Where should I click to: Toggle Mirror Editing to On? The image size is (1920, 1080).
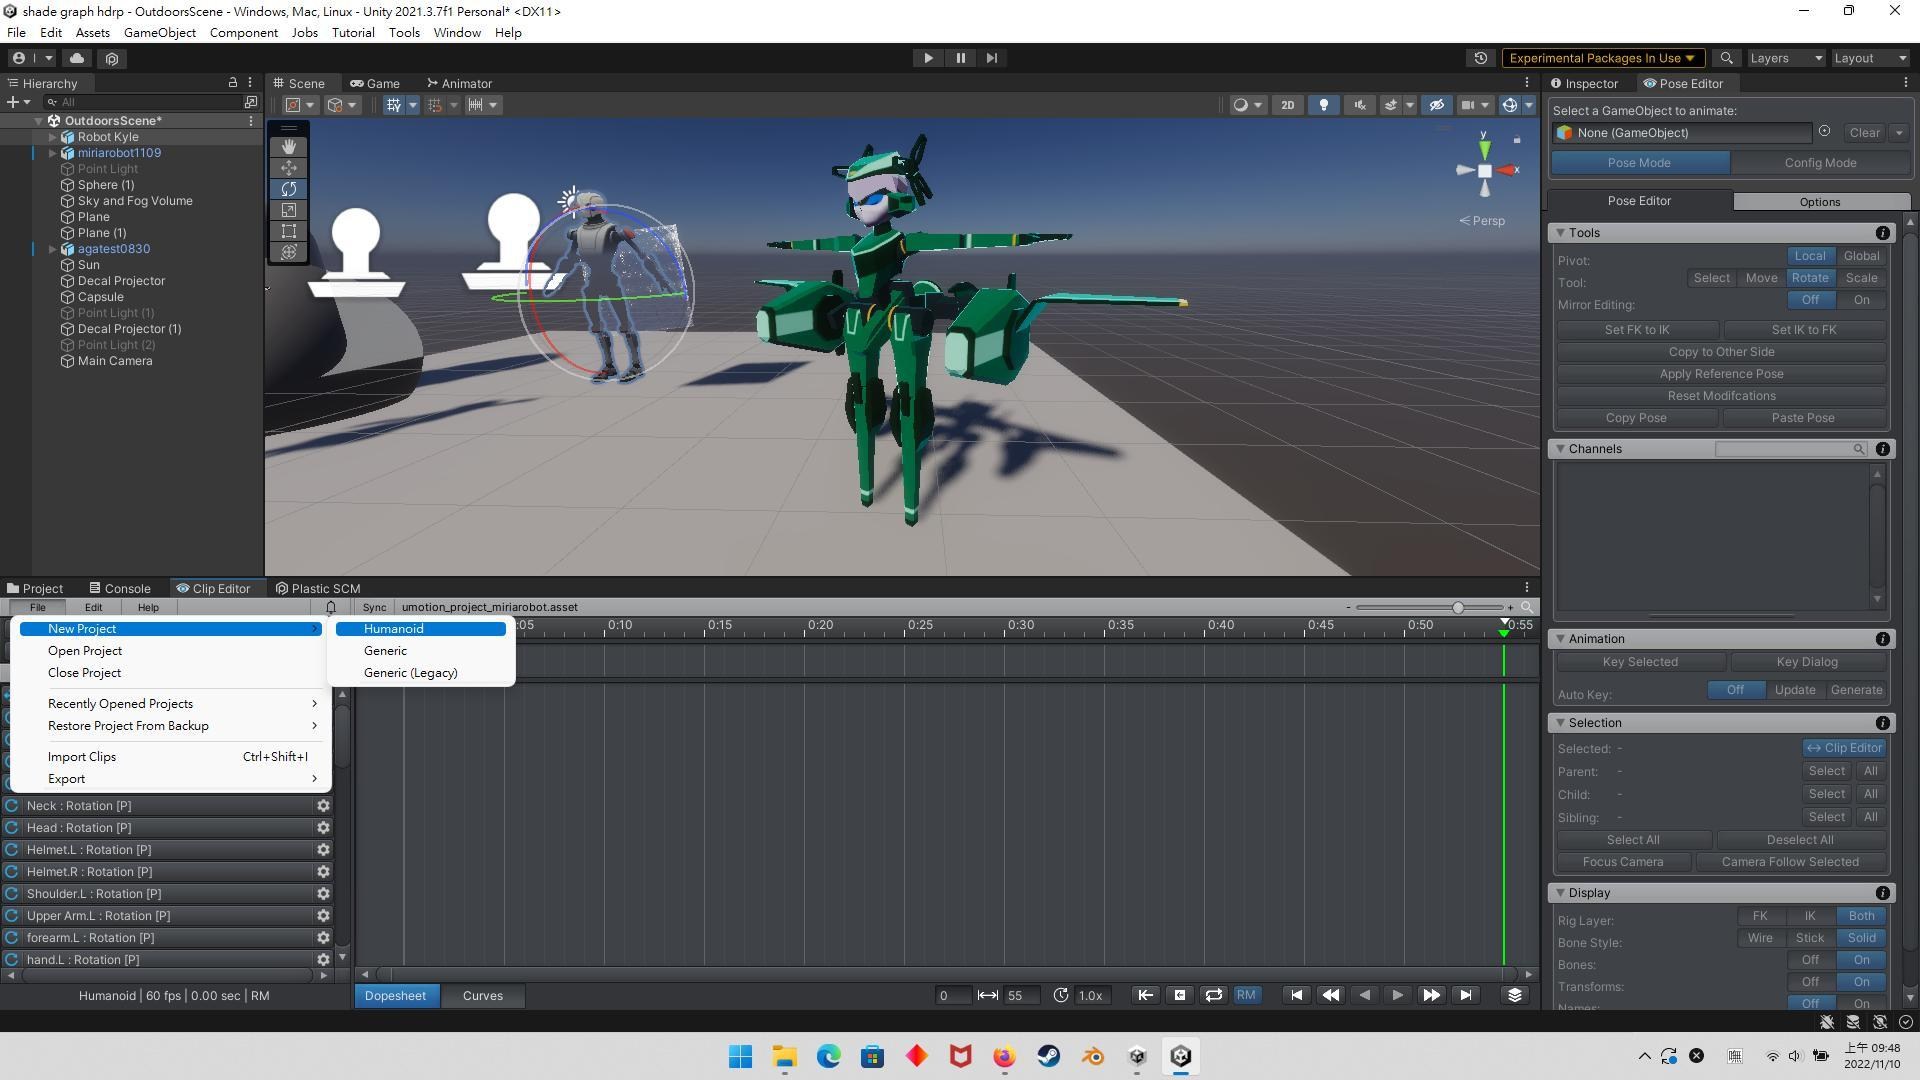point(1862,300)
